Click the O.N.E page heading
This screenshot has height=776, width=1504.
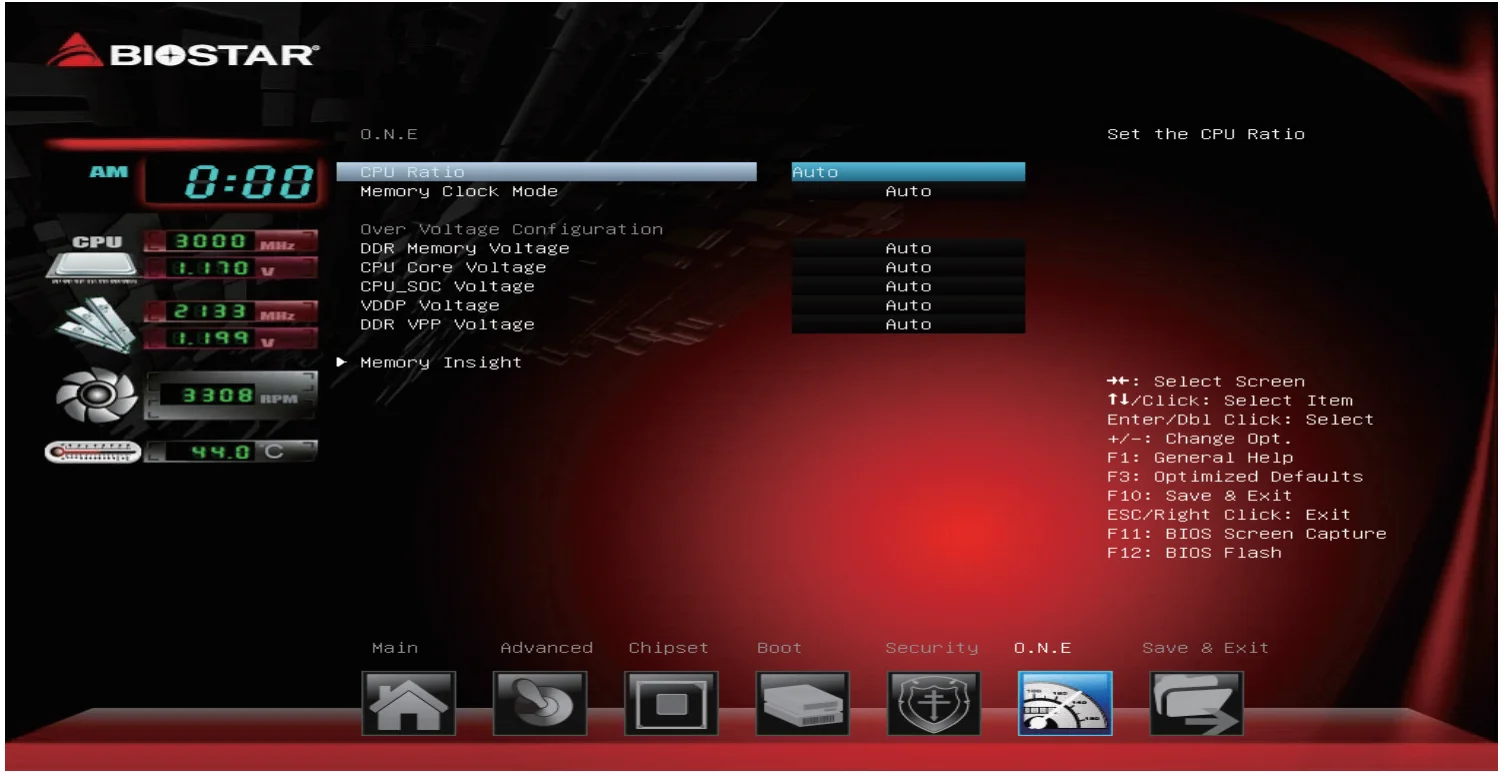click(389, 134)
